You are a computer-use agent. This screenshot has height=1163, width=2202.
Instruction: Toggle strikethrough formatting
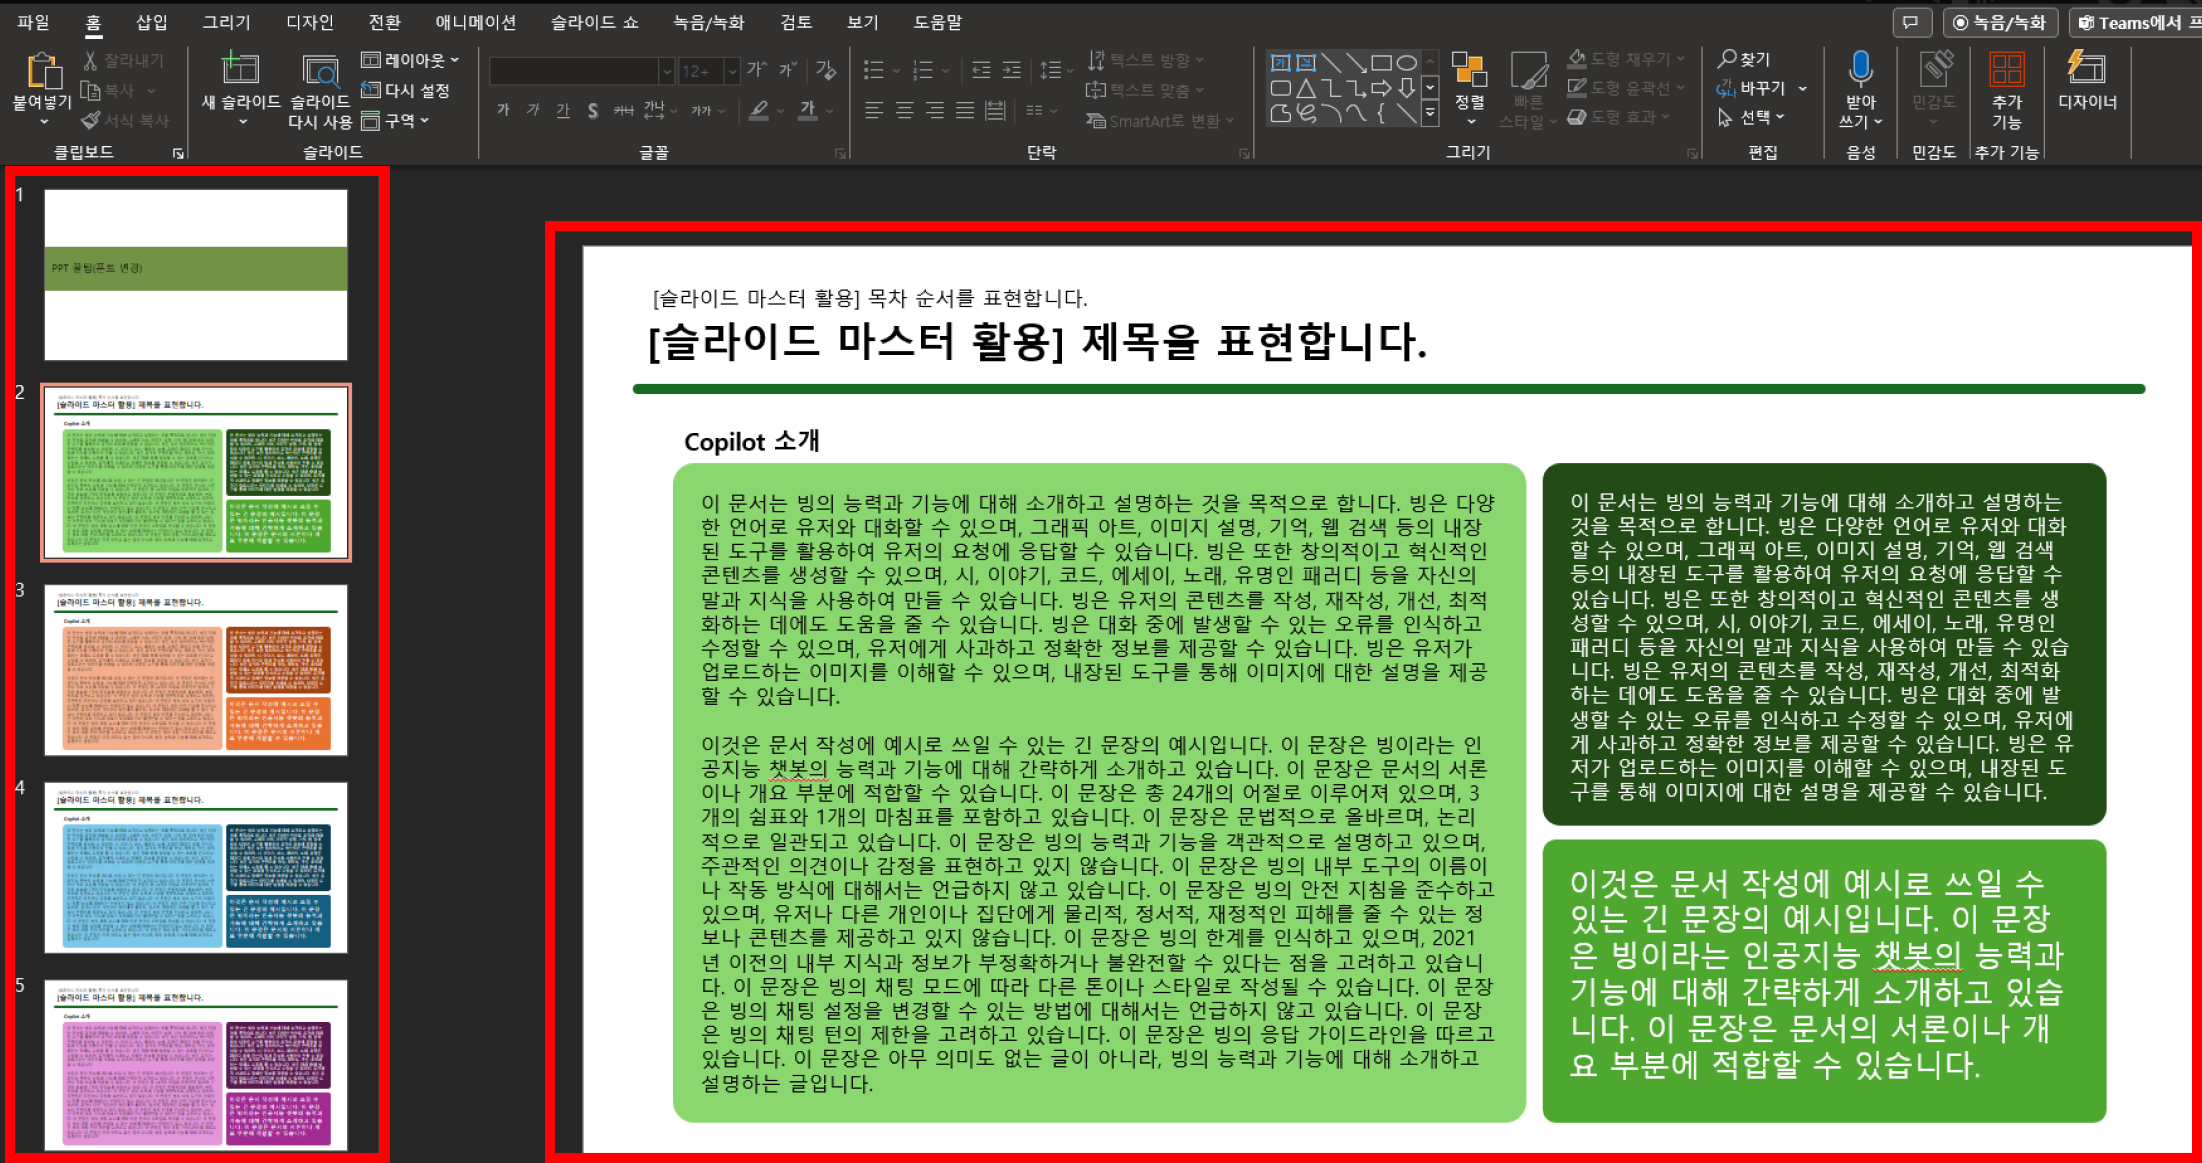click(x=623, y=110)
